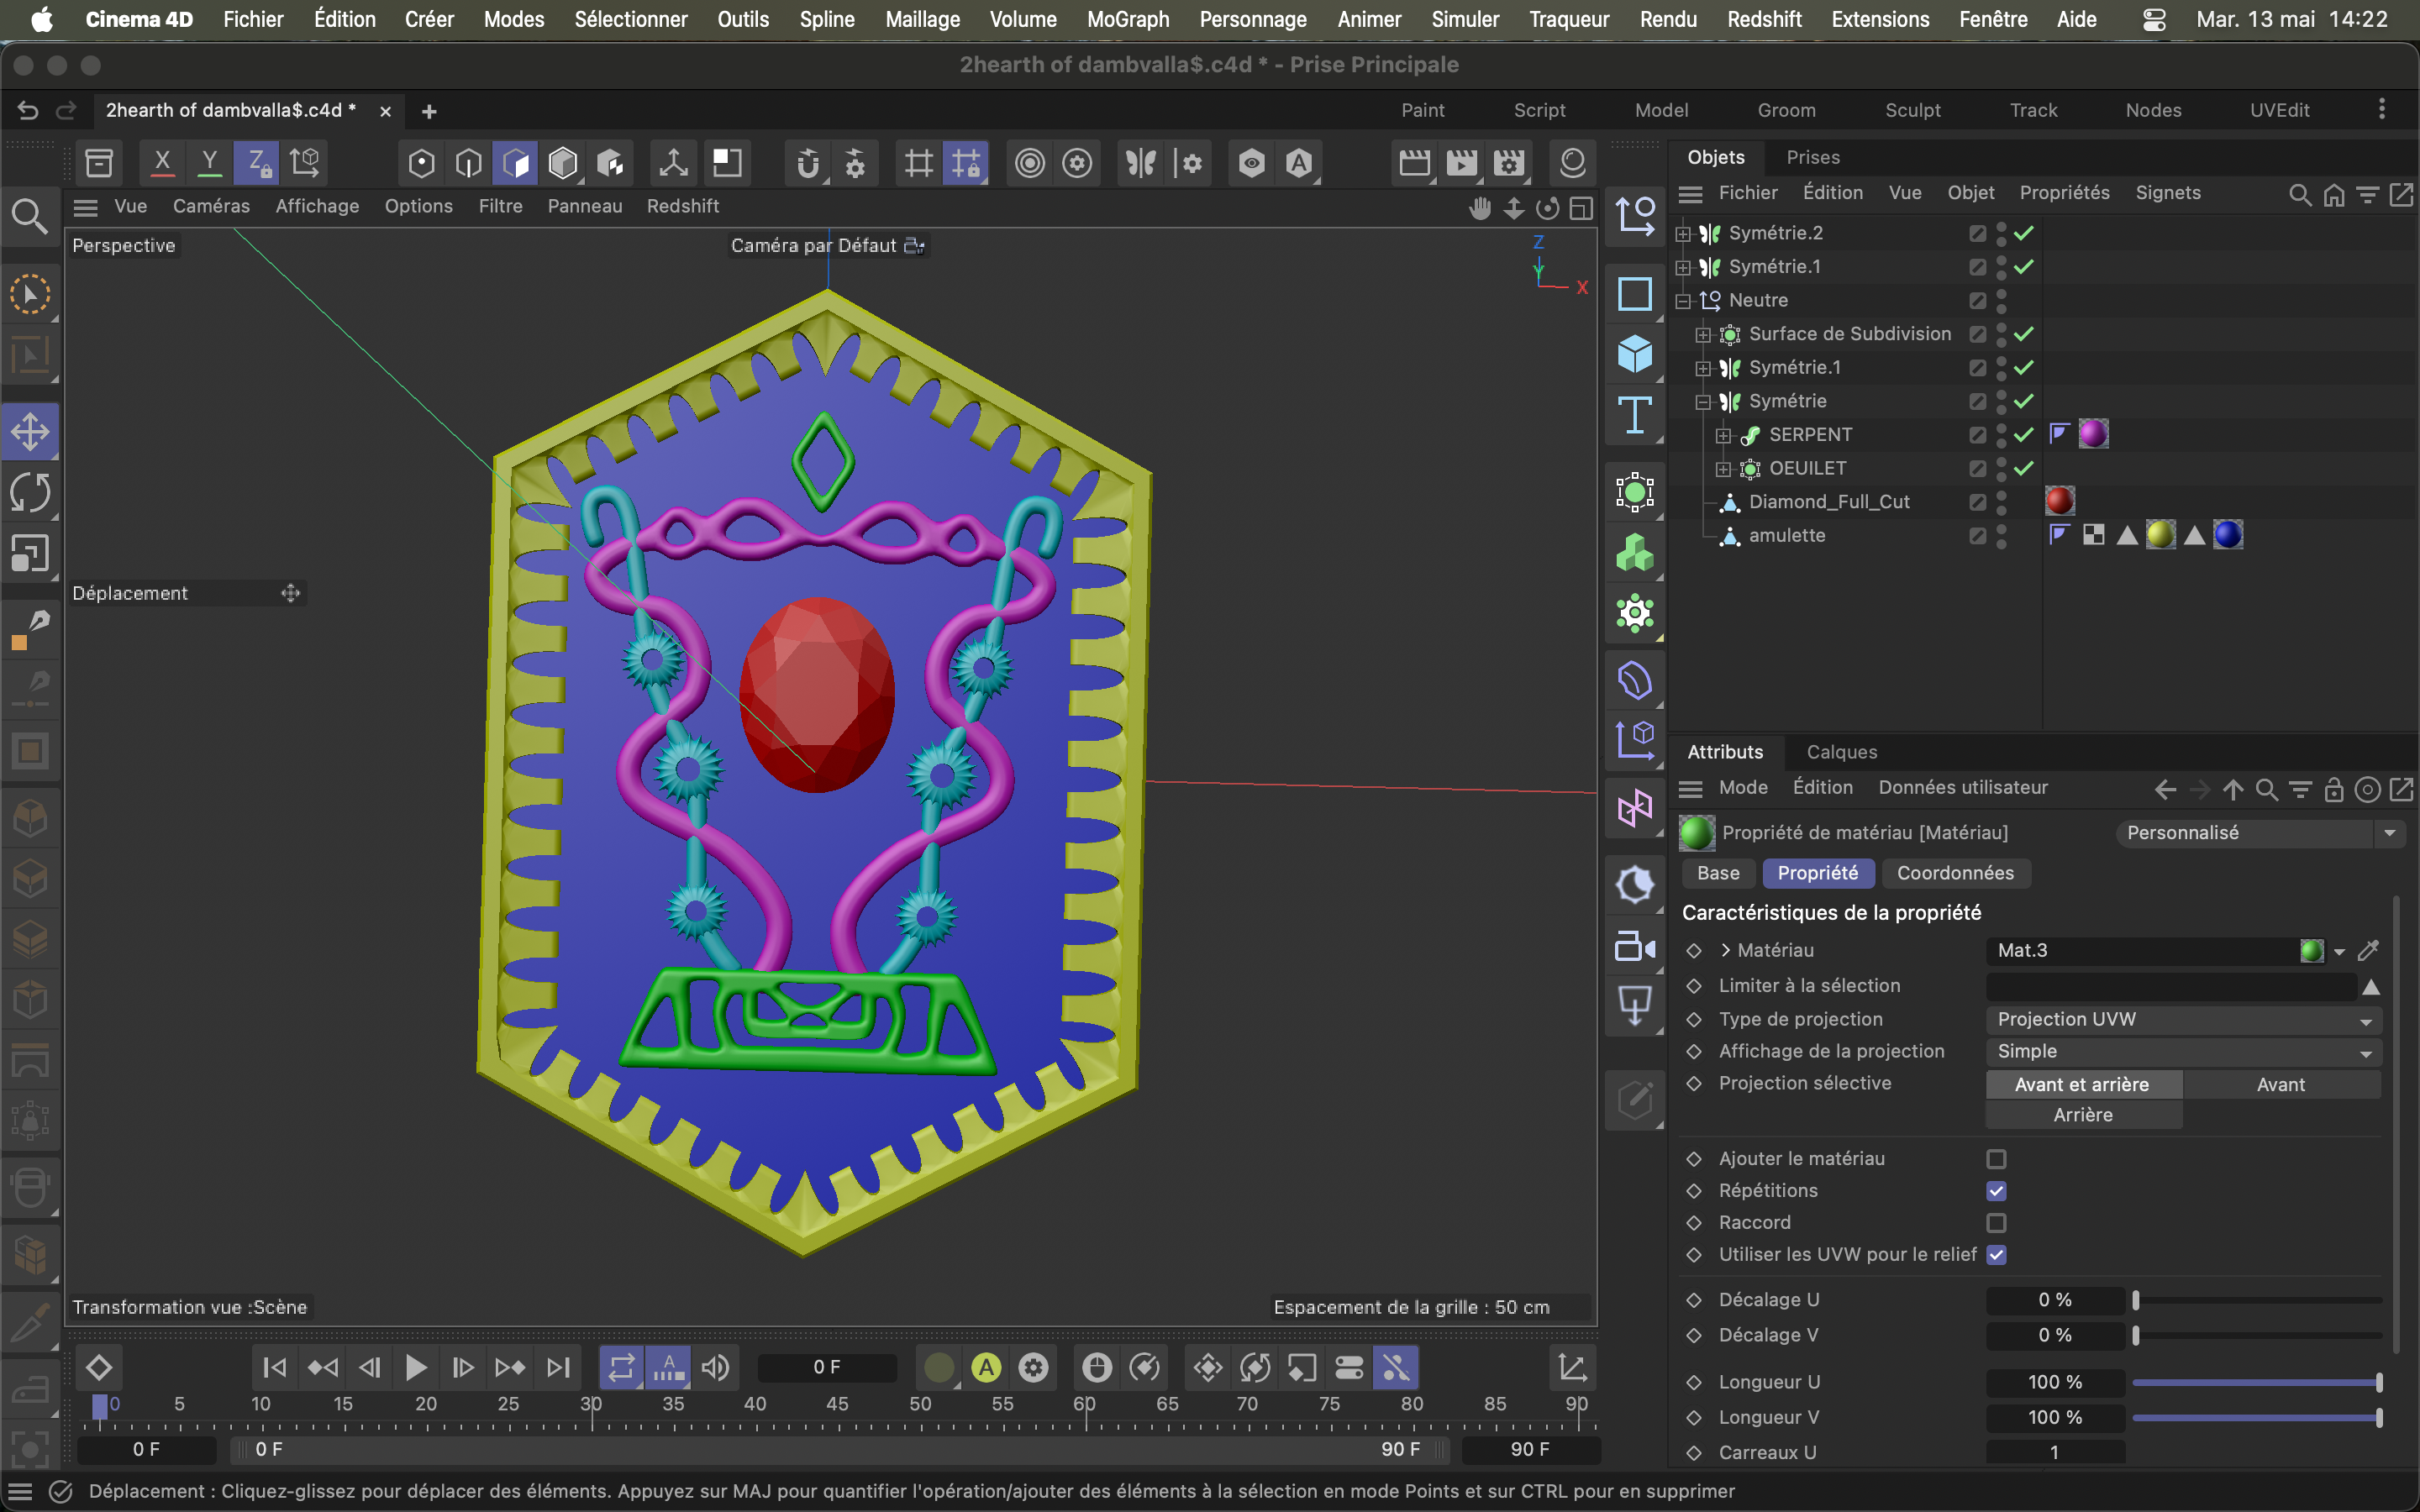Image resolution: width=2420 pixels, height=1512 pixels.
Task: Disable OEUILET object green checkmark
Action: 2024,468
